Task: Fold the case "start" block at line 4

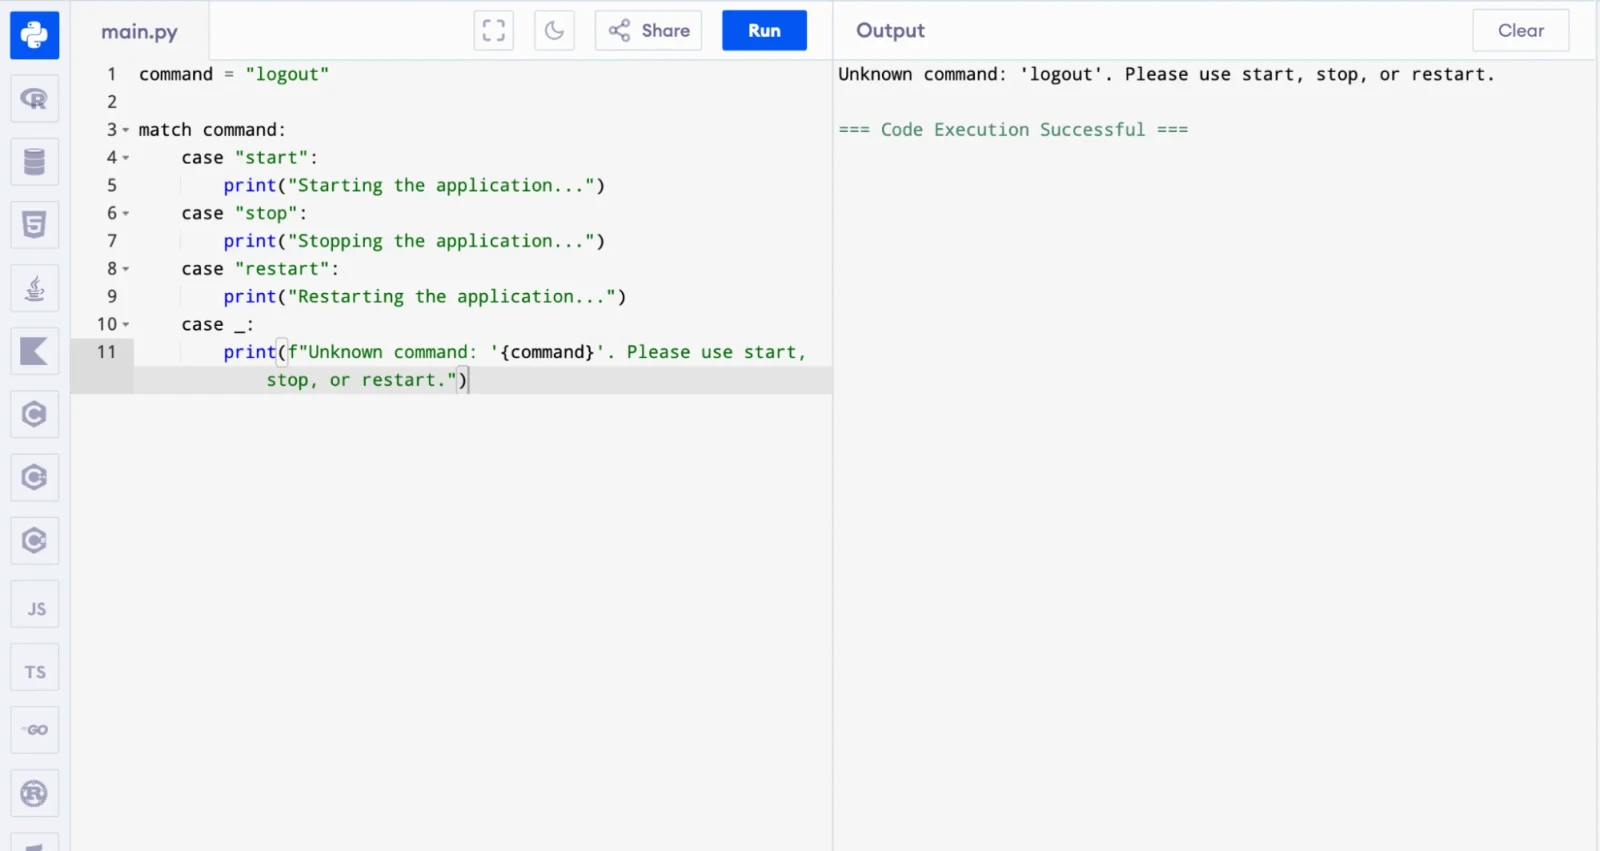Action: point(126,158)
